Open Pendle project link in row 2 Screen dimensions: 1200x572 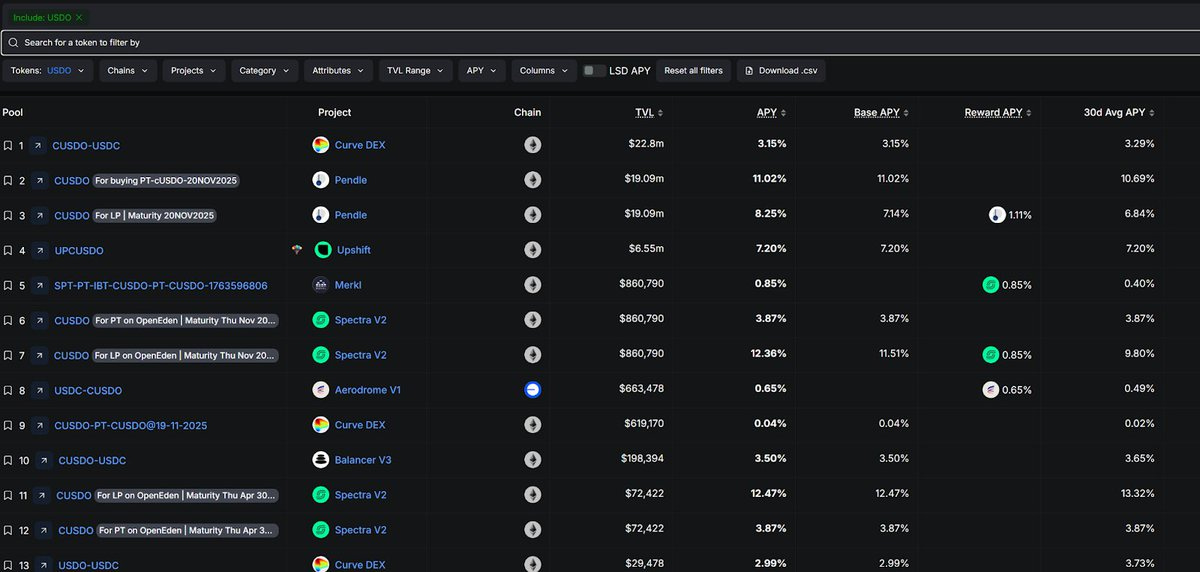[x=351, y=180]
